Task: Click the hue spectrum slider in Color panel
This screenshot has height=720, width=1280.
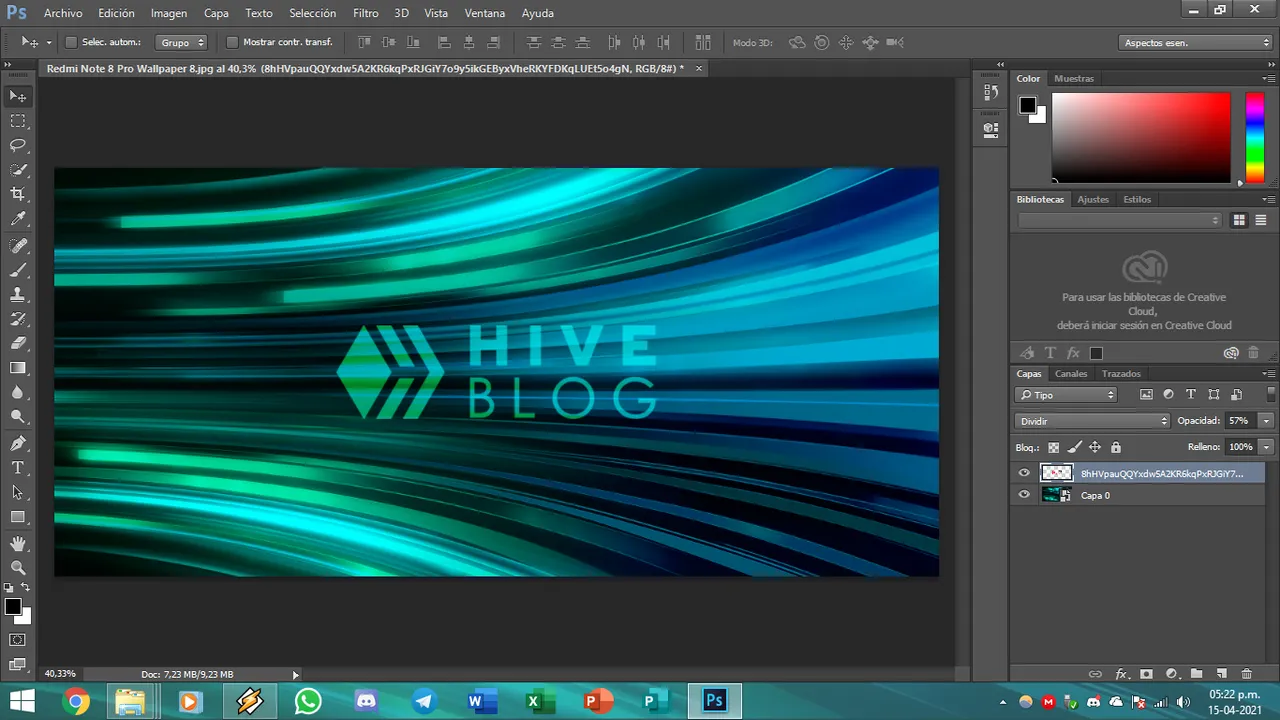Action: coord(1254,138)
